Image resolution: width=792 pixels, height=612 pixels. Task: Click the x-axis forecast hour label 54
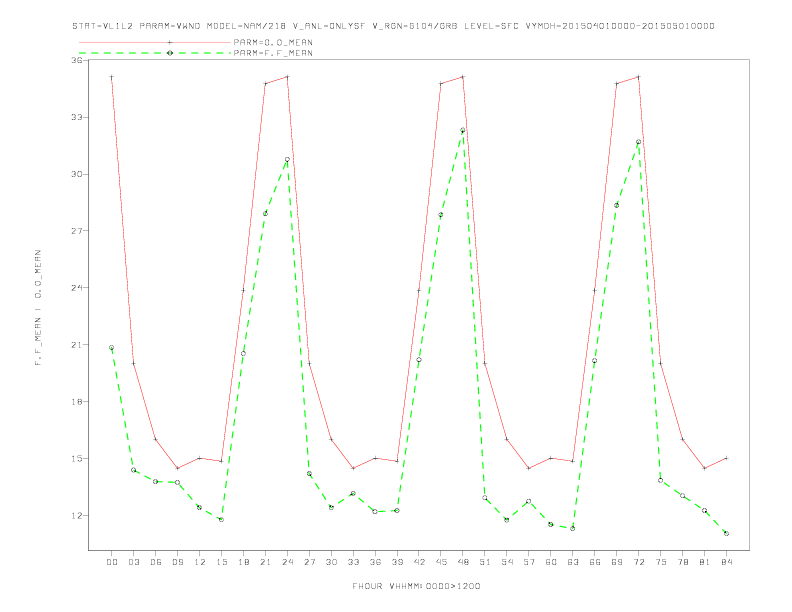pos(507,562)
